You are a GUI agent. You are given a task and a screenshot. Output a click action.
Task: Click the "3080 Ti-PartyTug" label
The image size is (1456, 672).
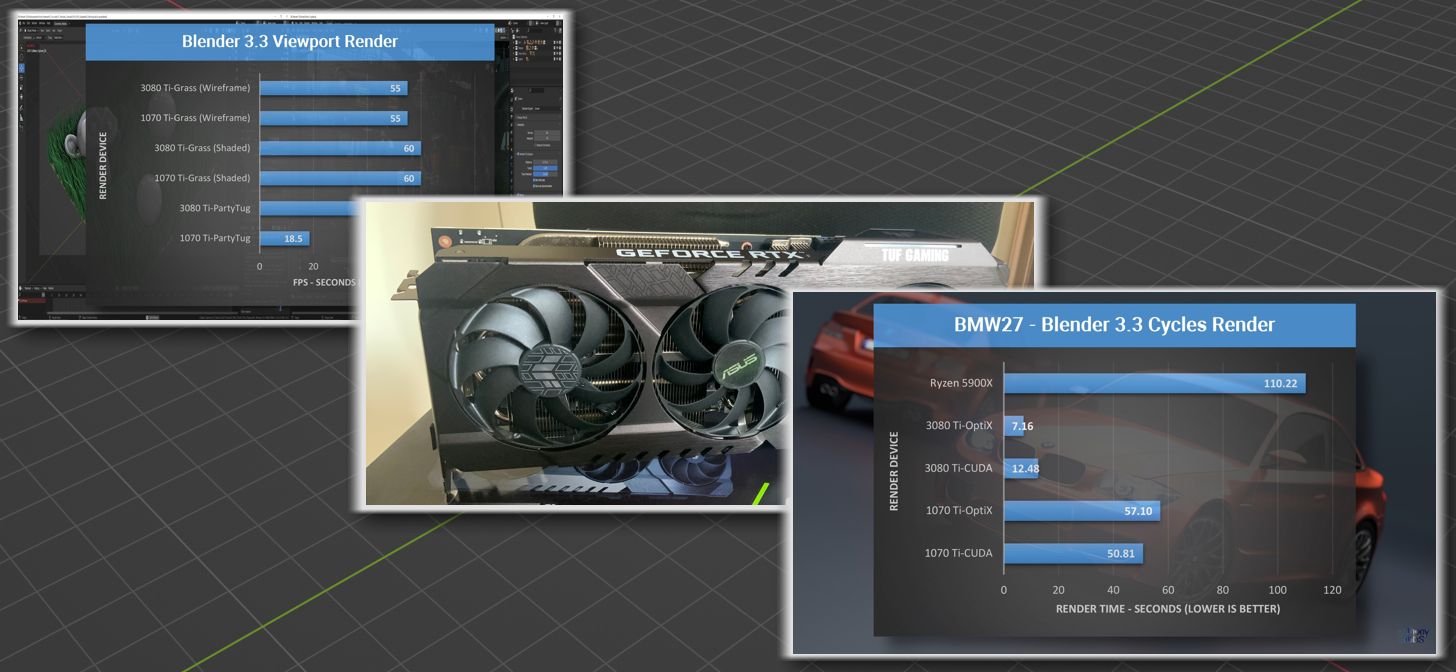pos(214,208)
